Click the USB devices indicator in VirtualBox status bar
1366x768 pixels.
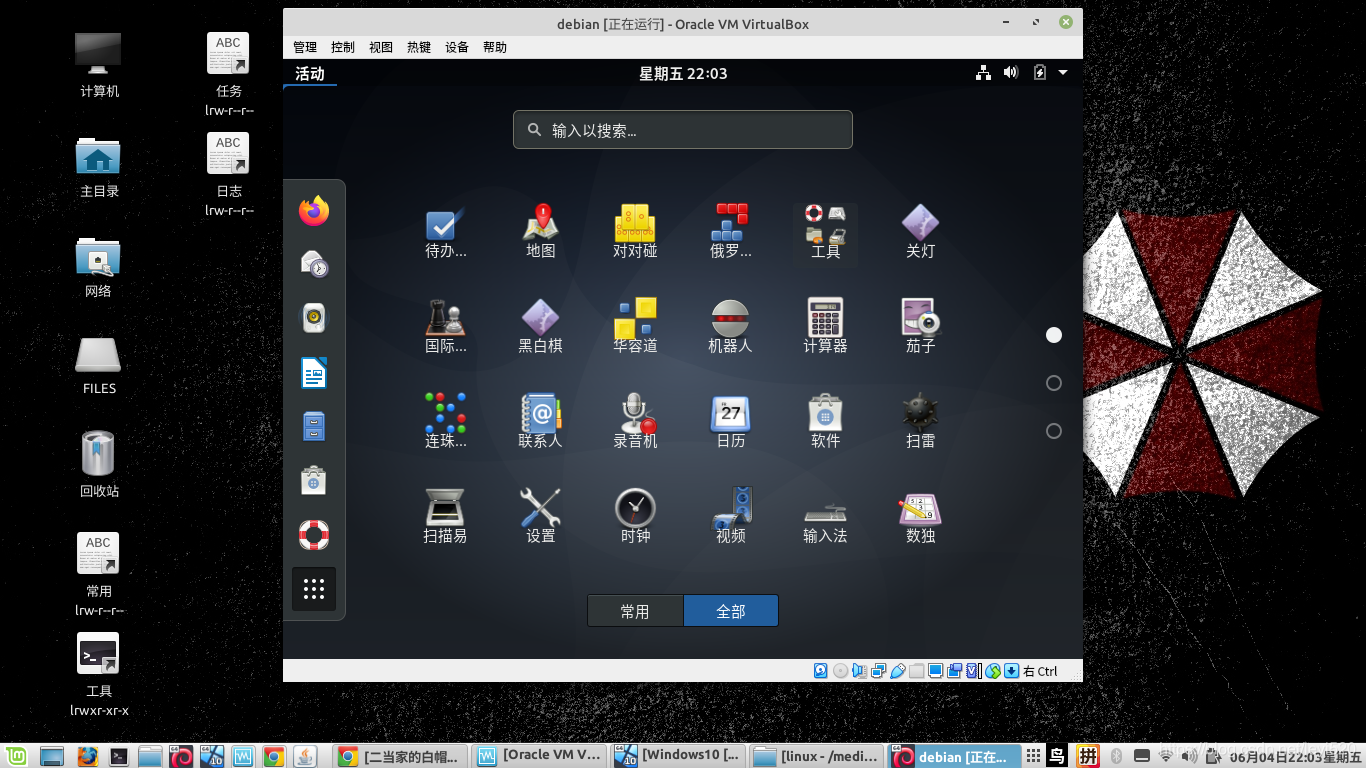click(x=898, y=671)
